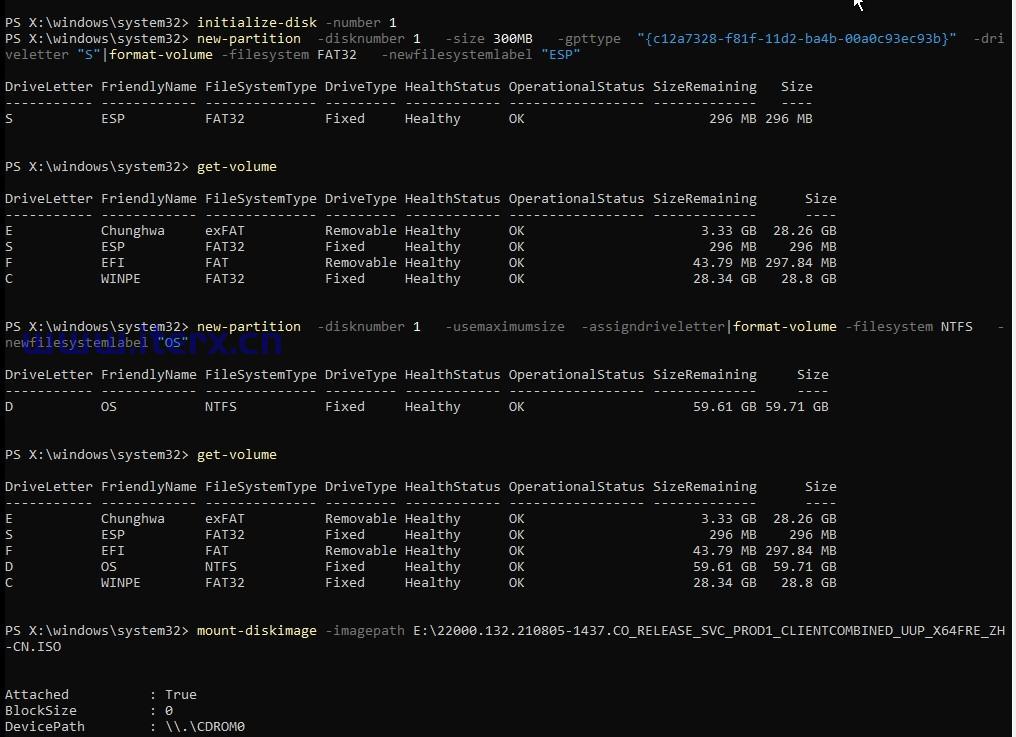The image size is (1016, 737).
Task: Click exFAT in the five-row get-volume table
Action: click(x=225, y=519)
